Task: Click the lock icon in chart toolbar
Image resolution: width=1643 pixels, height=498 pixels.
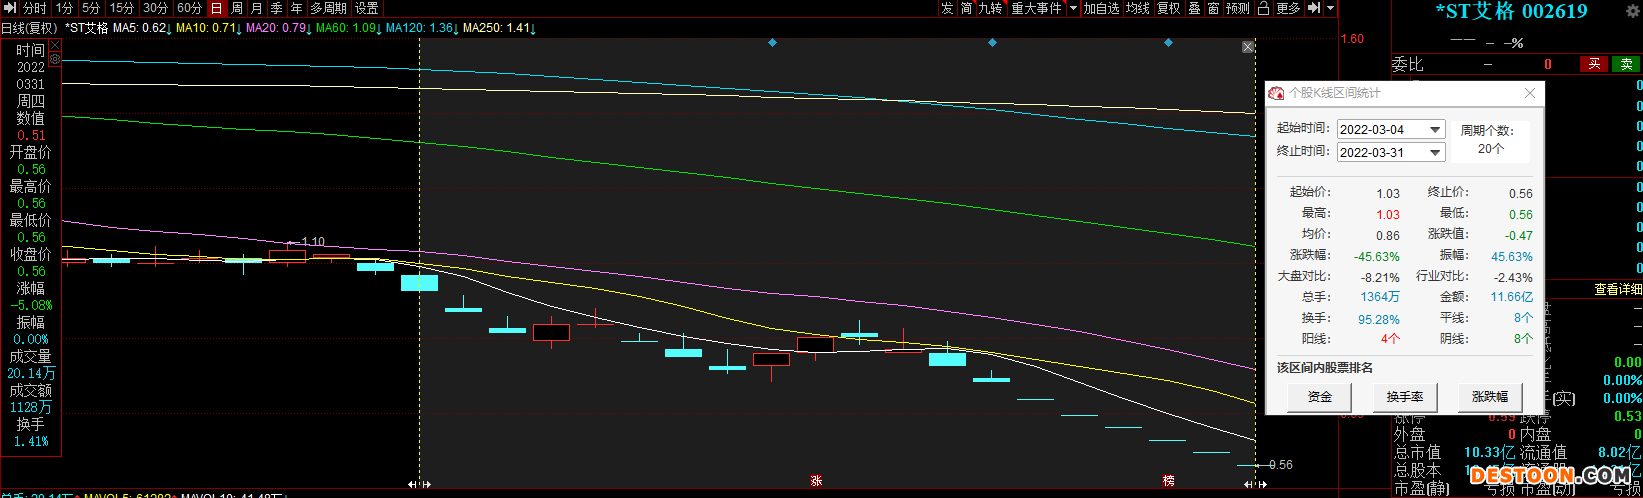Action: coord(1263,8)
